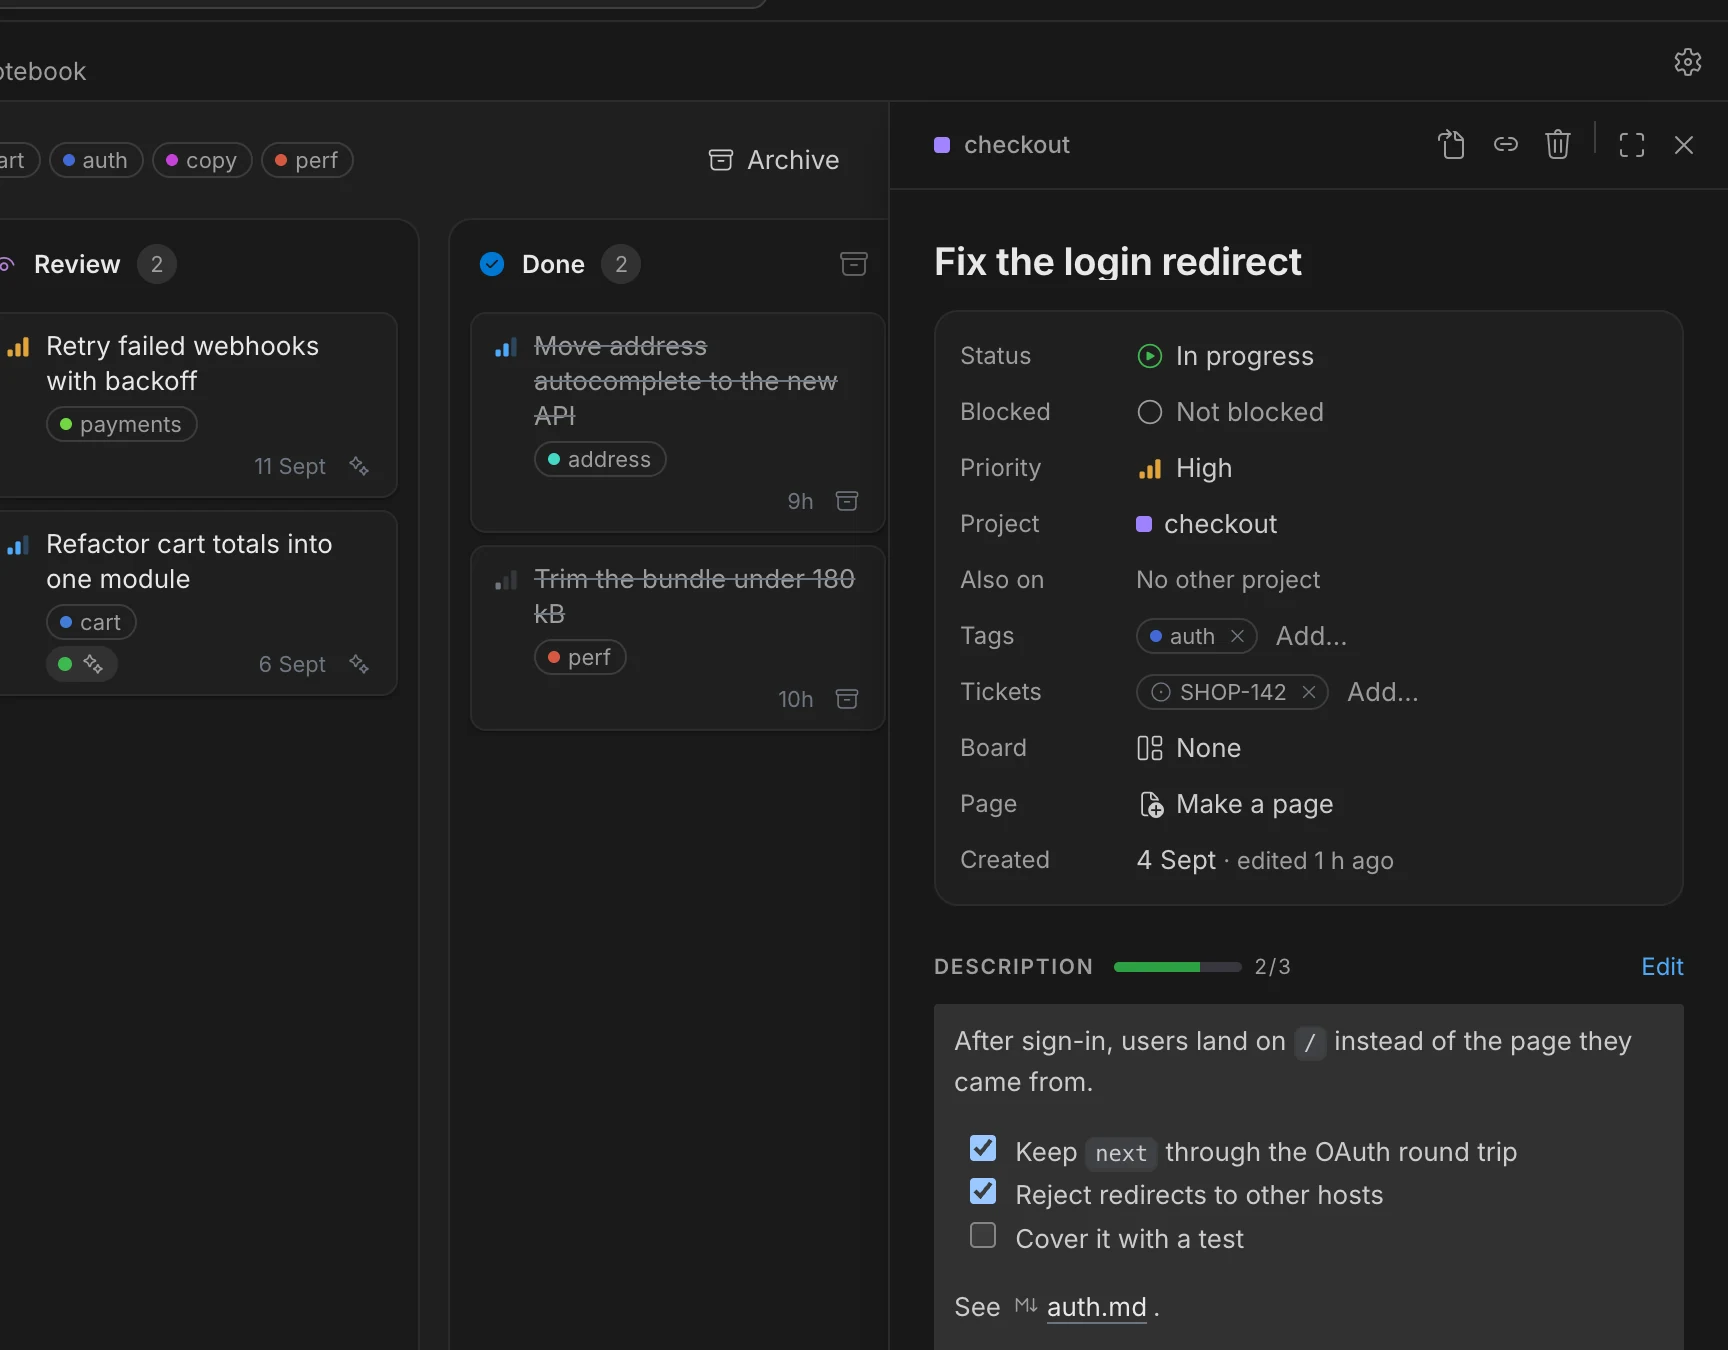Click the blue Done check circle icon
Image resolution: width=1728 pixels, height=1350 pixels.
[x=492, y=264]
